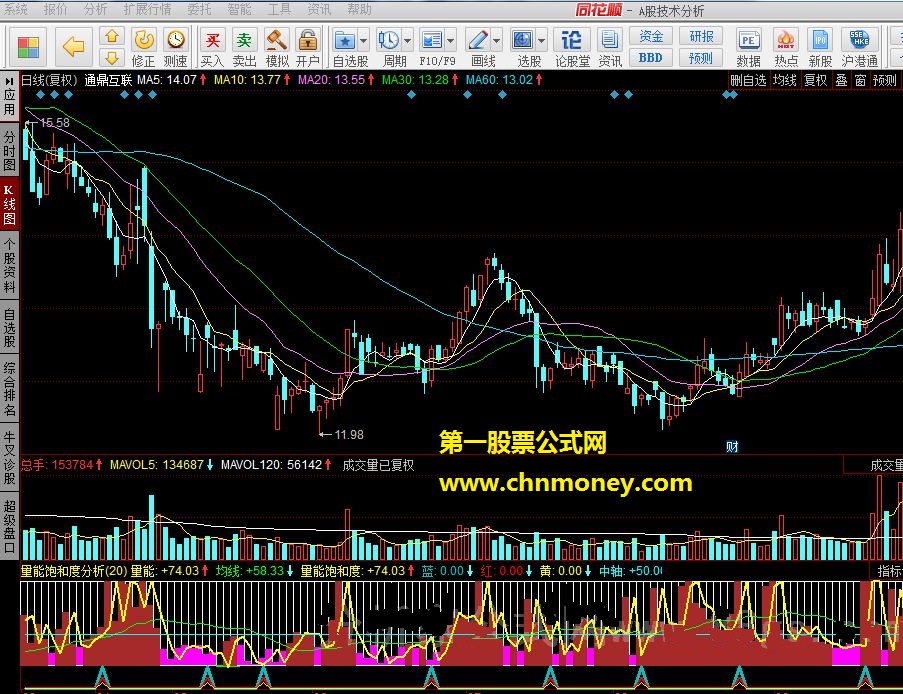Expand the 画线 drawing dropdown arrow
The width and height of the screenshot is (903, 694).
(x=496, y=40)
